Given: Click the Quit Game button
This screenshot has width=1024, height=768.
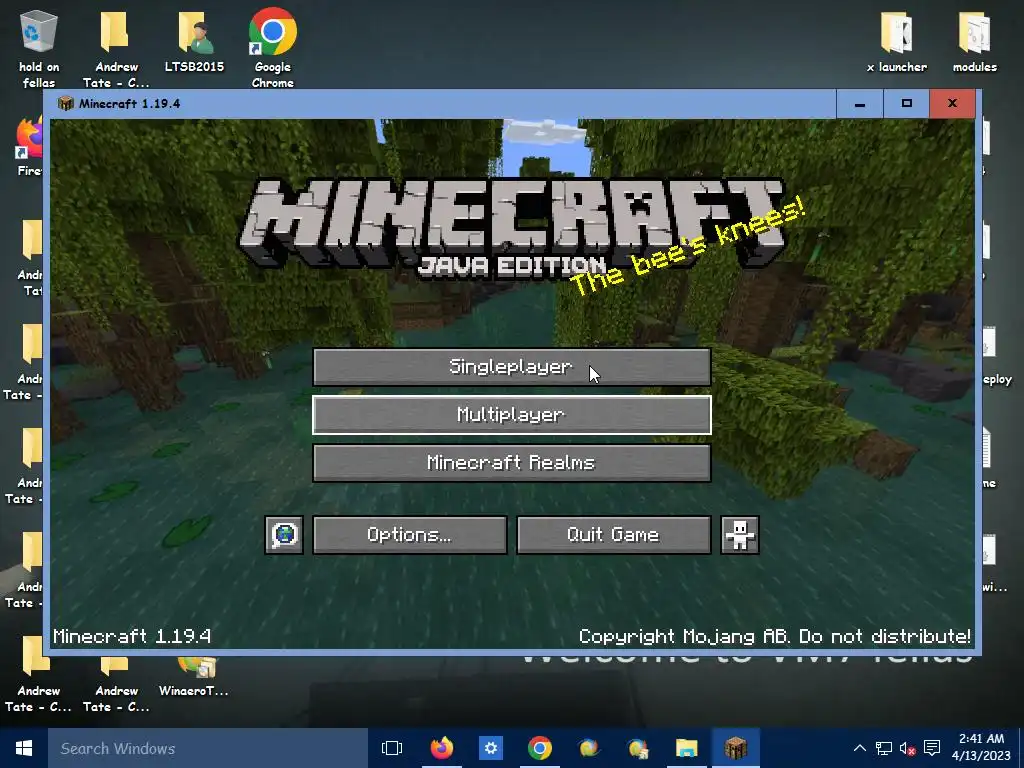Looking at the screenshot, I should coord(613,535).
